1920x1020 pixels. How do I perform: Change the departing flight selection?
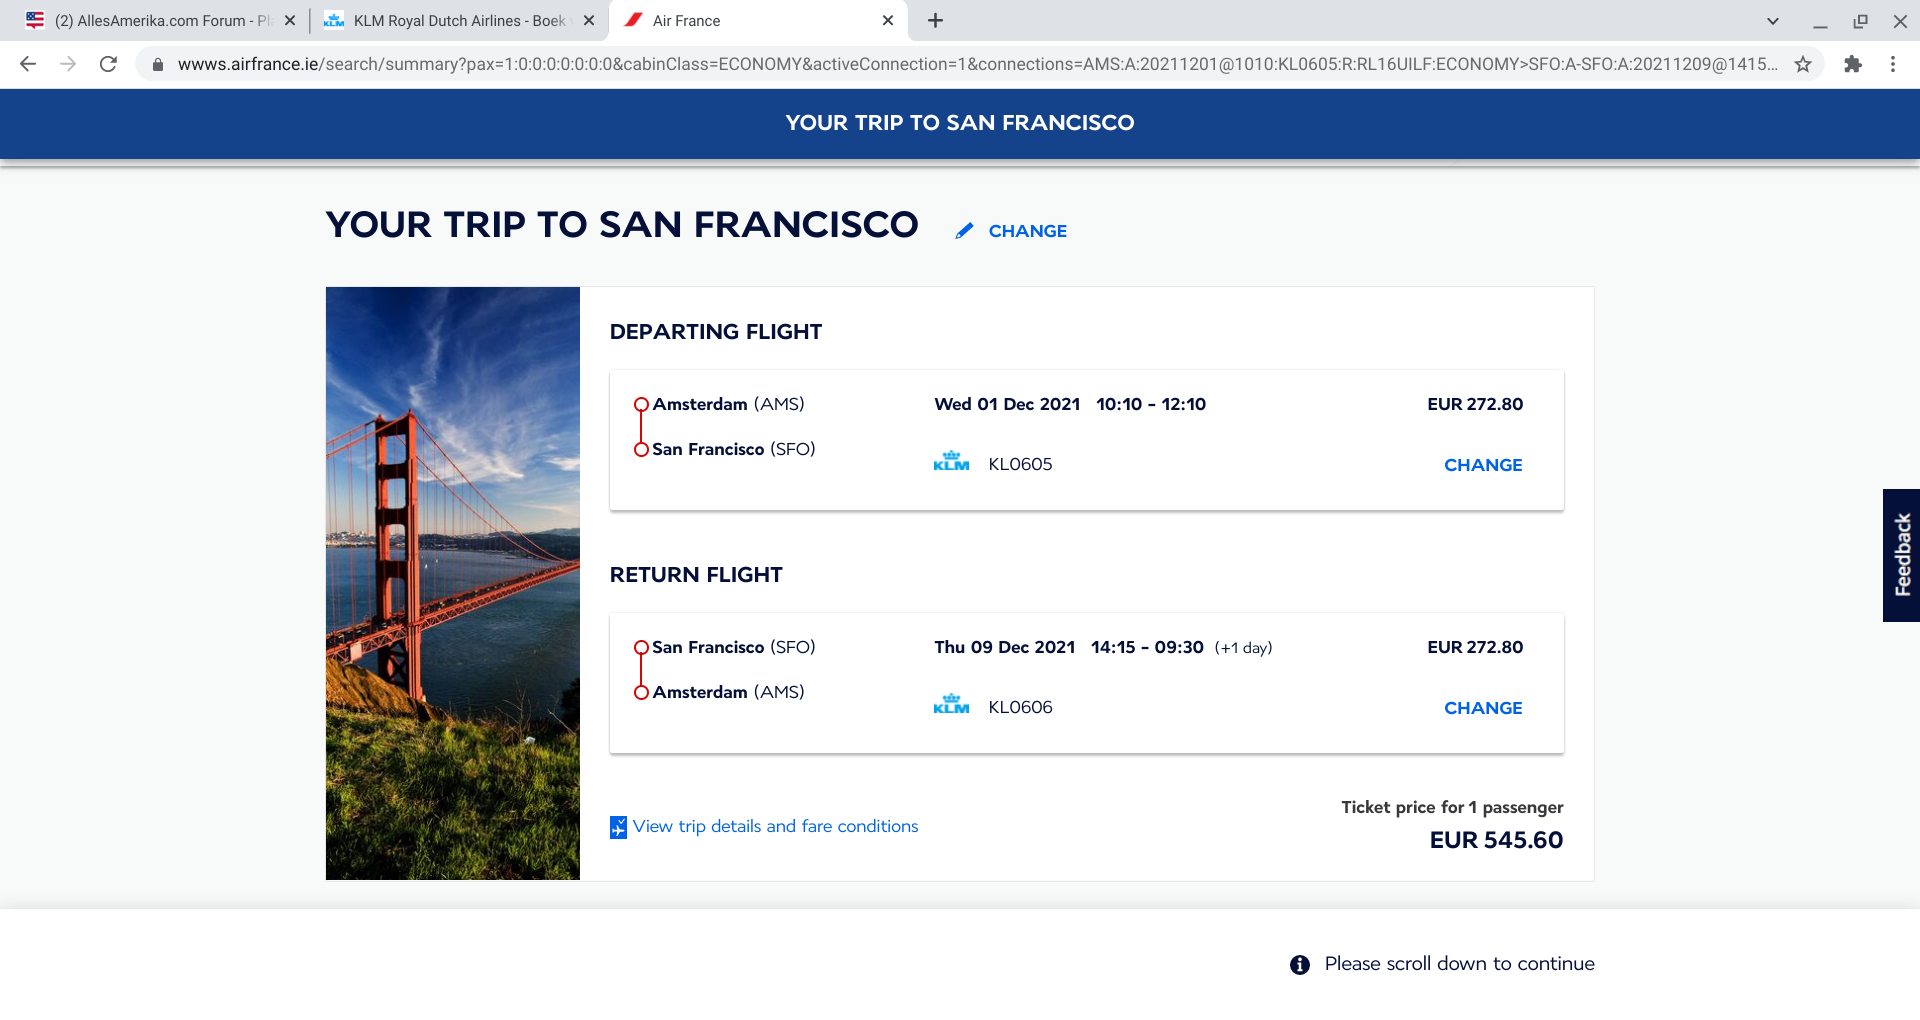pos(1482,465)
